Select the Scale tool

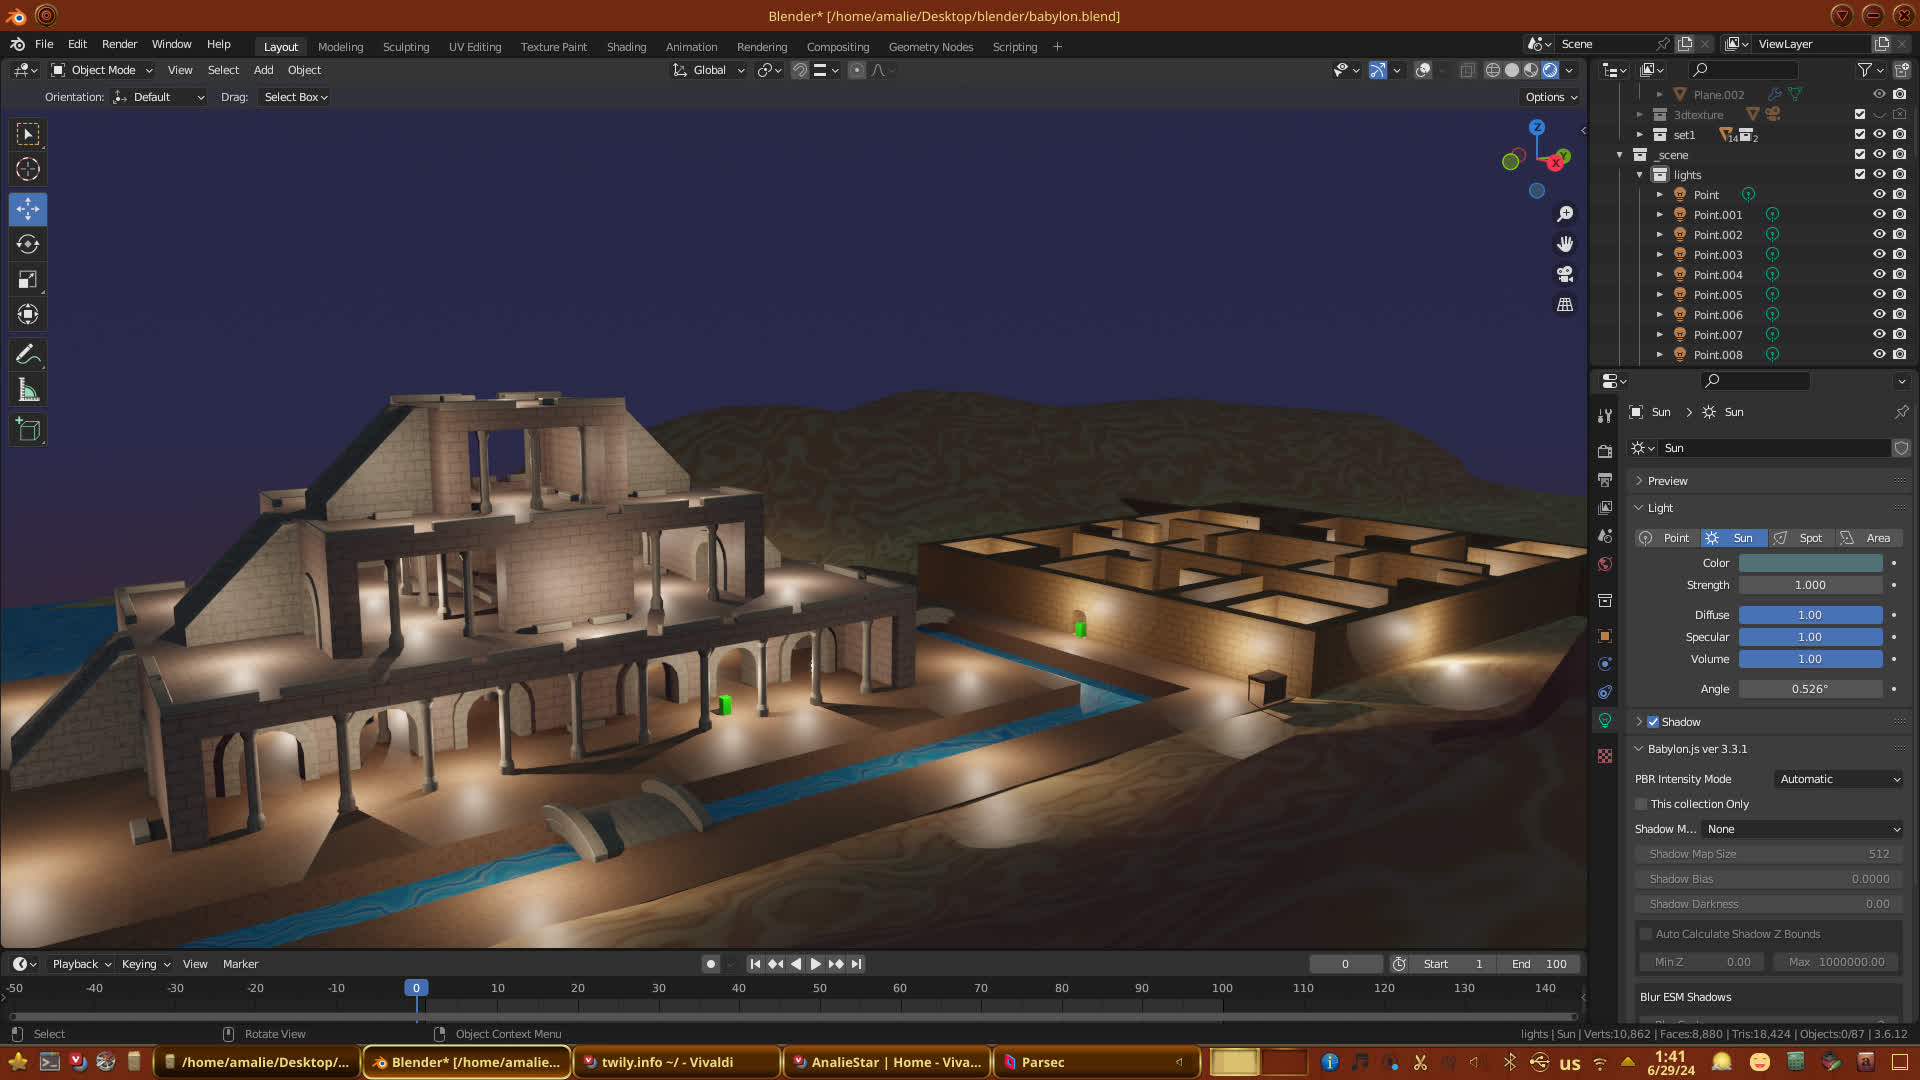coord(28,279)
